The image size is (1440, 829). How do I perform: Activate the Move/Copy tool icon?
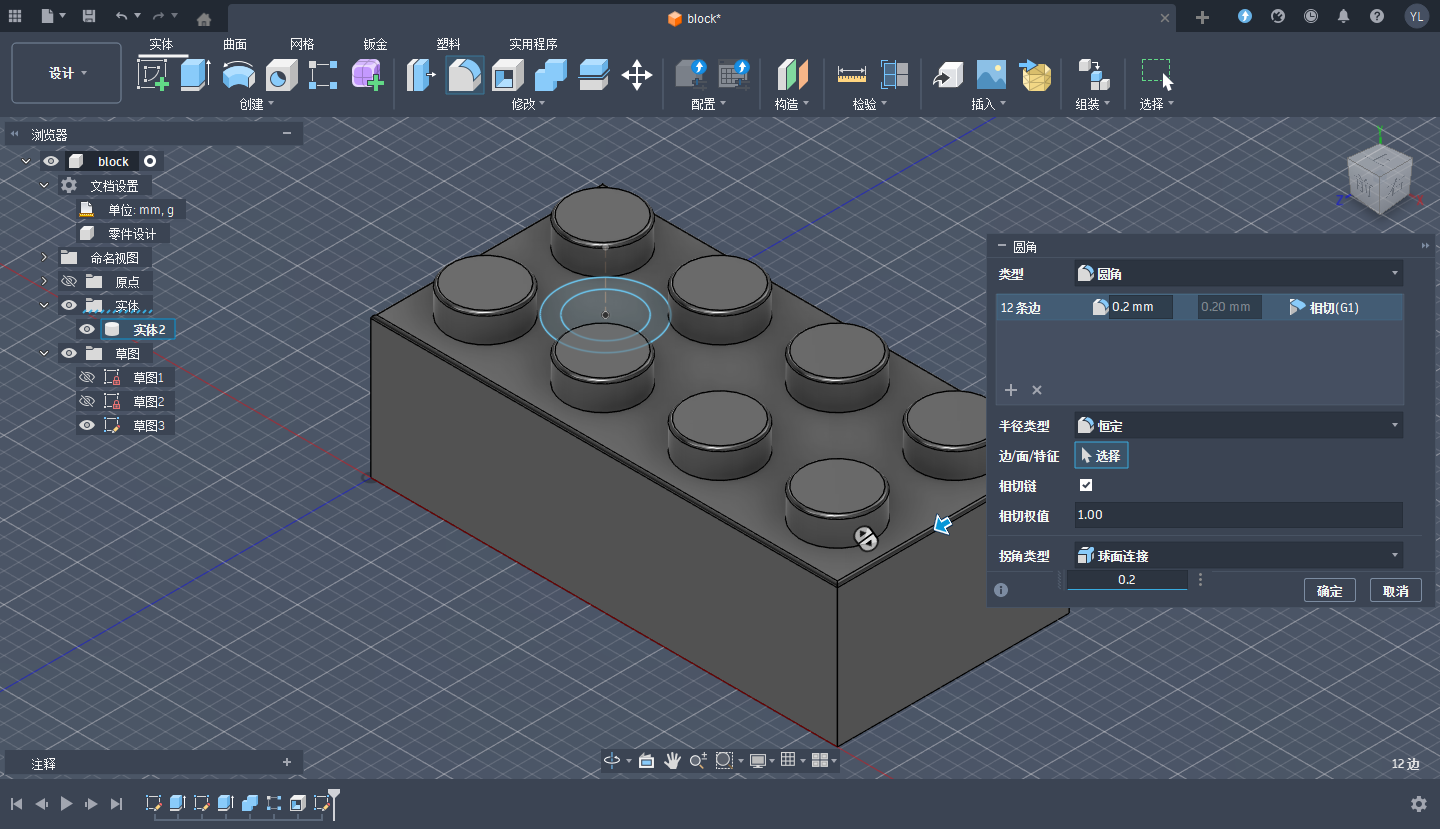tap(637, 75)
